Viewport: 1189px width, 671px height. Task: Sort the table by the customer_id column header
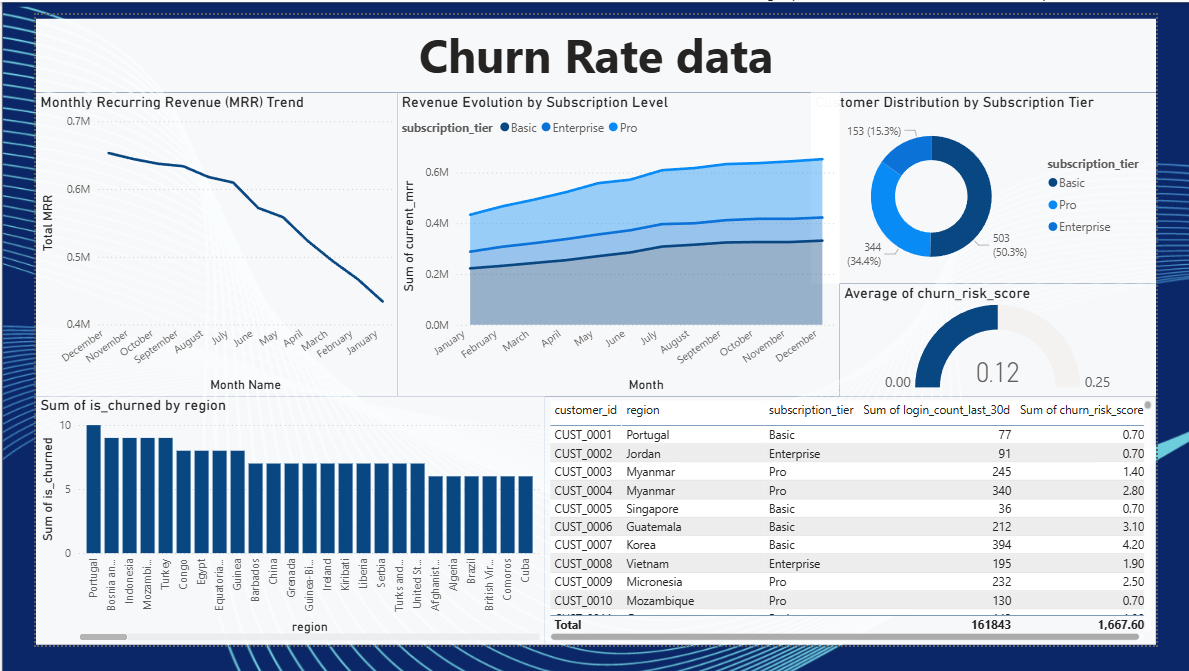[x=585, y=410]
